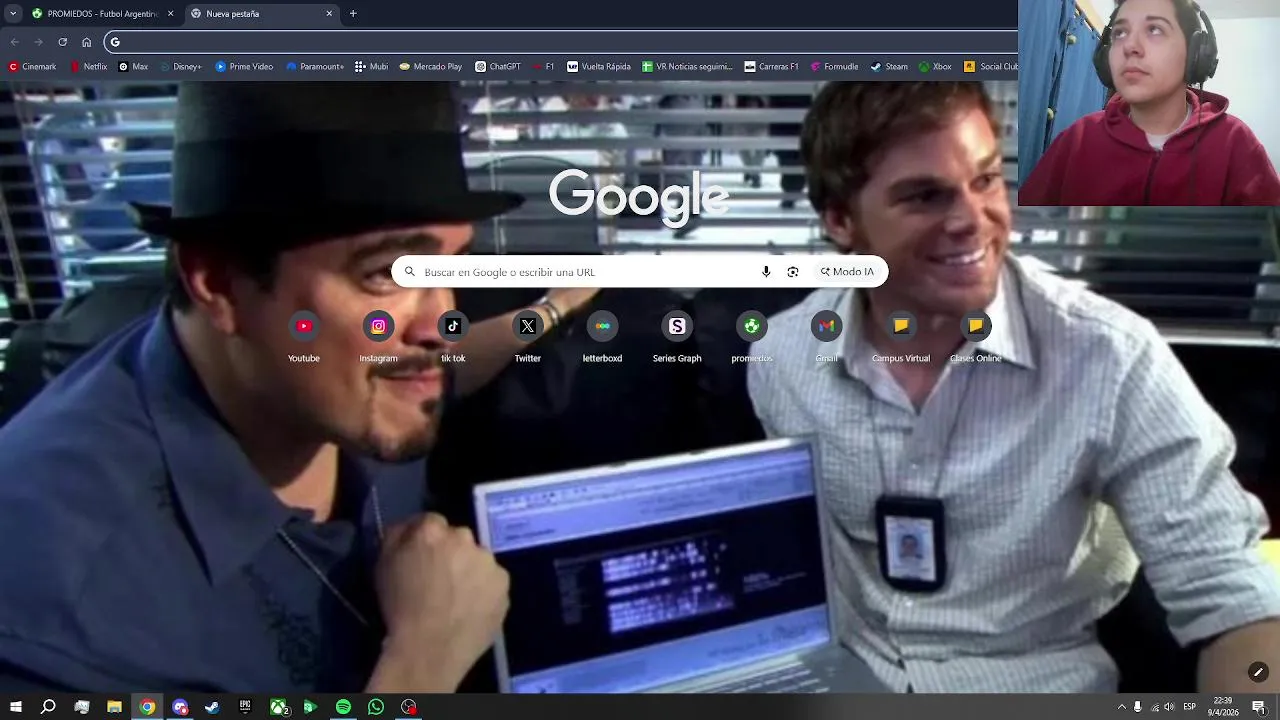This screenshot has width=1280, height=720.
Task: Open Steam from the taskbar
Action: [x=212, y=707]
